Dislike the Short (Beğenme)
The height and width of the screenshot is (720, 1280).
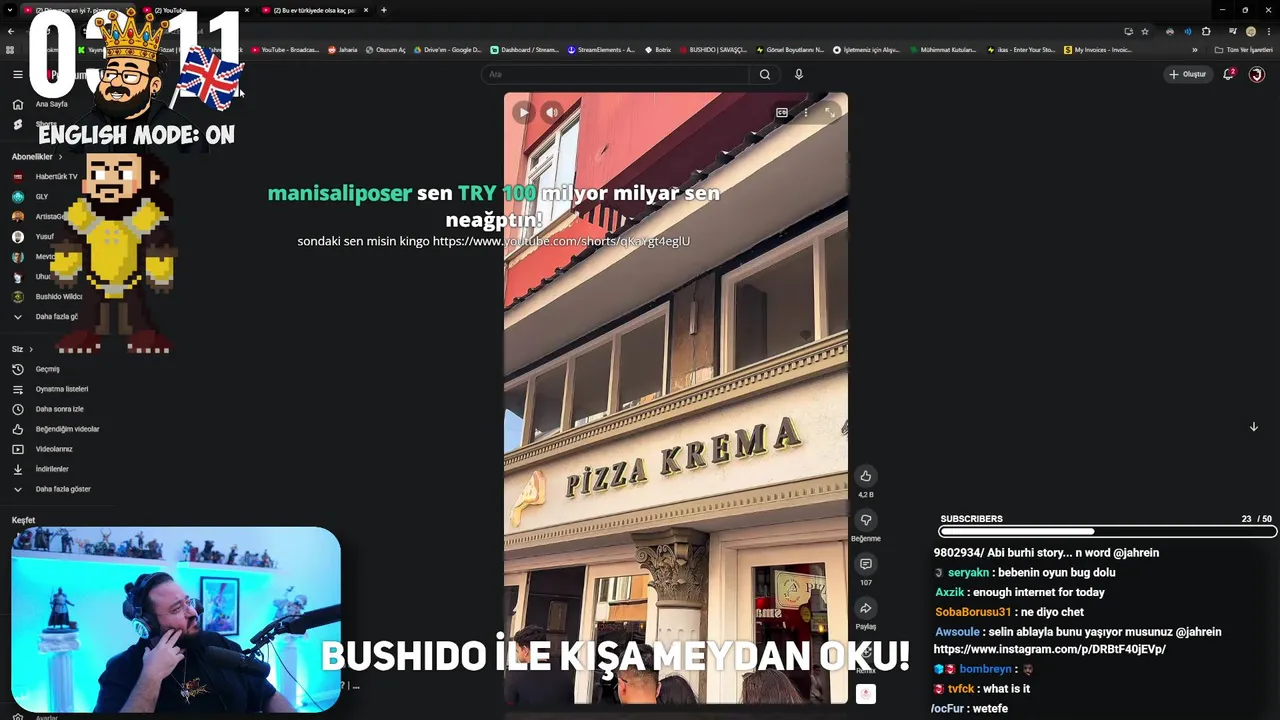[x=866, y=520]
